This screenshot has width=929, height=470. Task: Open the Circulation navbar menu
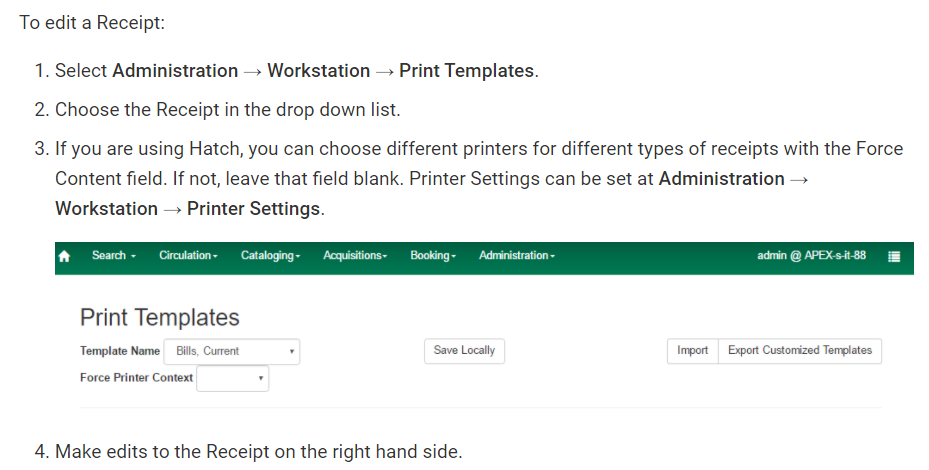[188, 255]
